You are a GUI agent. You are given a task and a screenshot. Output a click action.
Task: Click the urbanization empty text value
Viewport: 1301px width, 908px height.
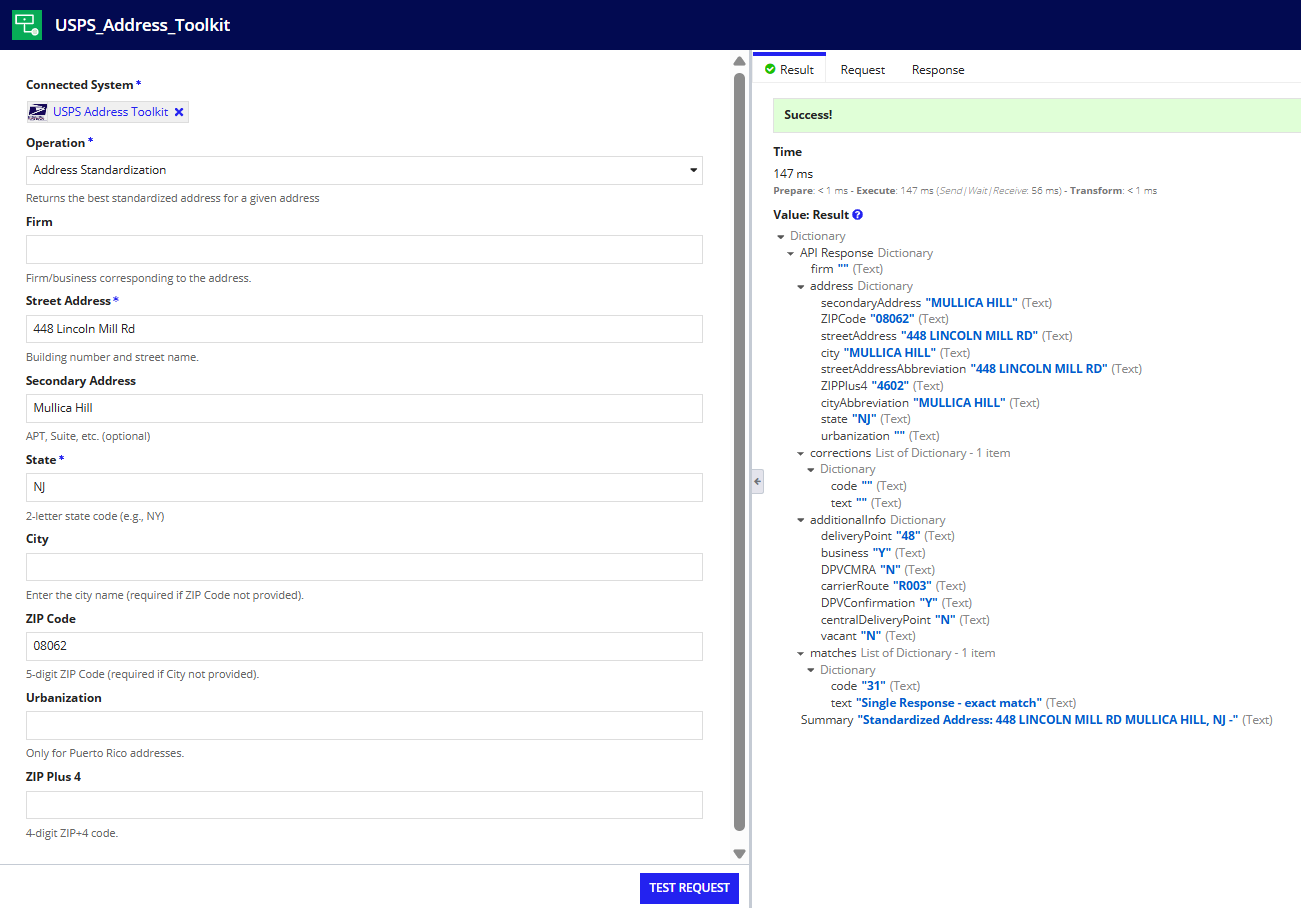click(899, 436)
